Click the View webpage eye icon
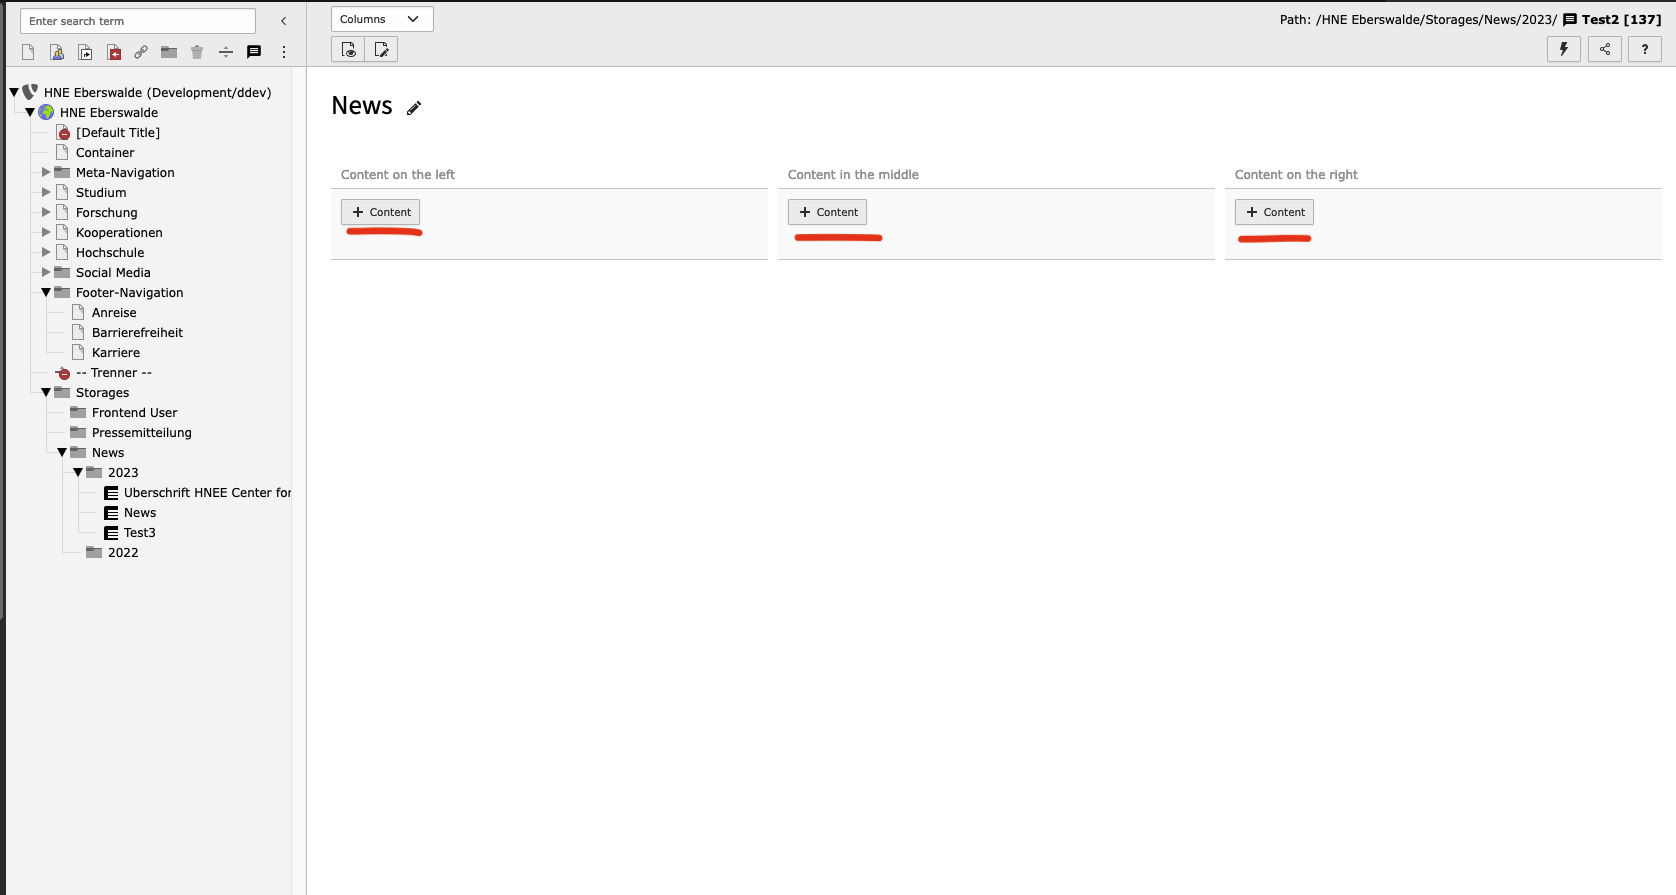This screenshot has width=1676, height=895. point(348,49)
